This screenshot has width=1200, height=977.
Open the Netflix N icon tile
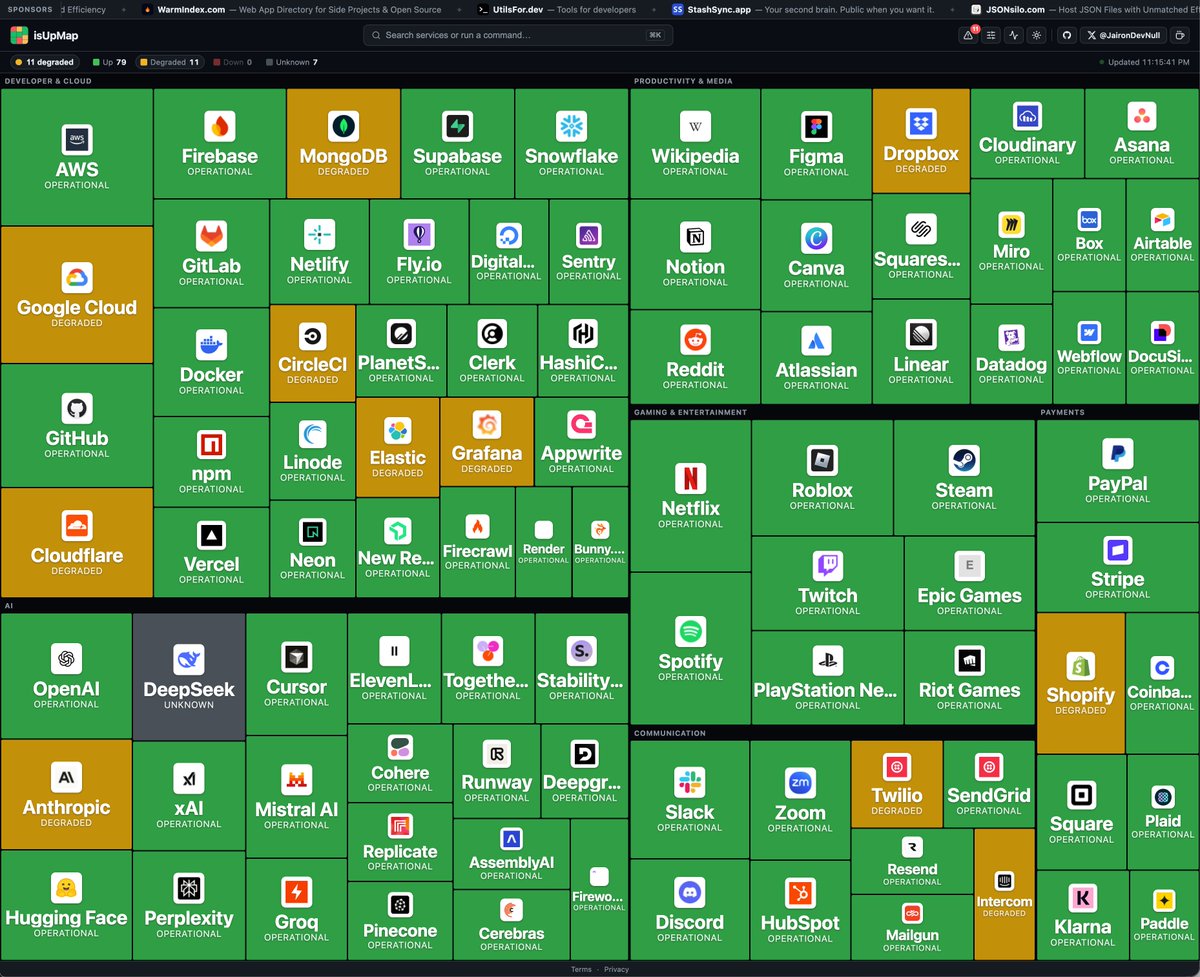(690, 478)
